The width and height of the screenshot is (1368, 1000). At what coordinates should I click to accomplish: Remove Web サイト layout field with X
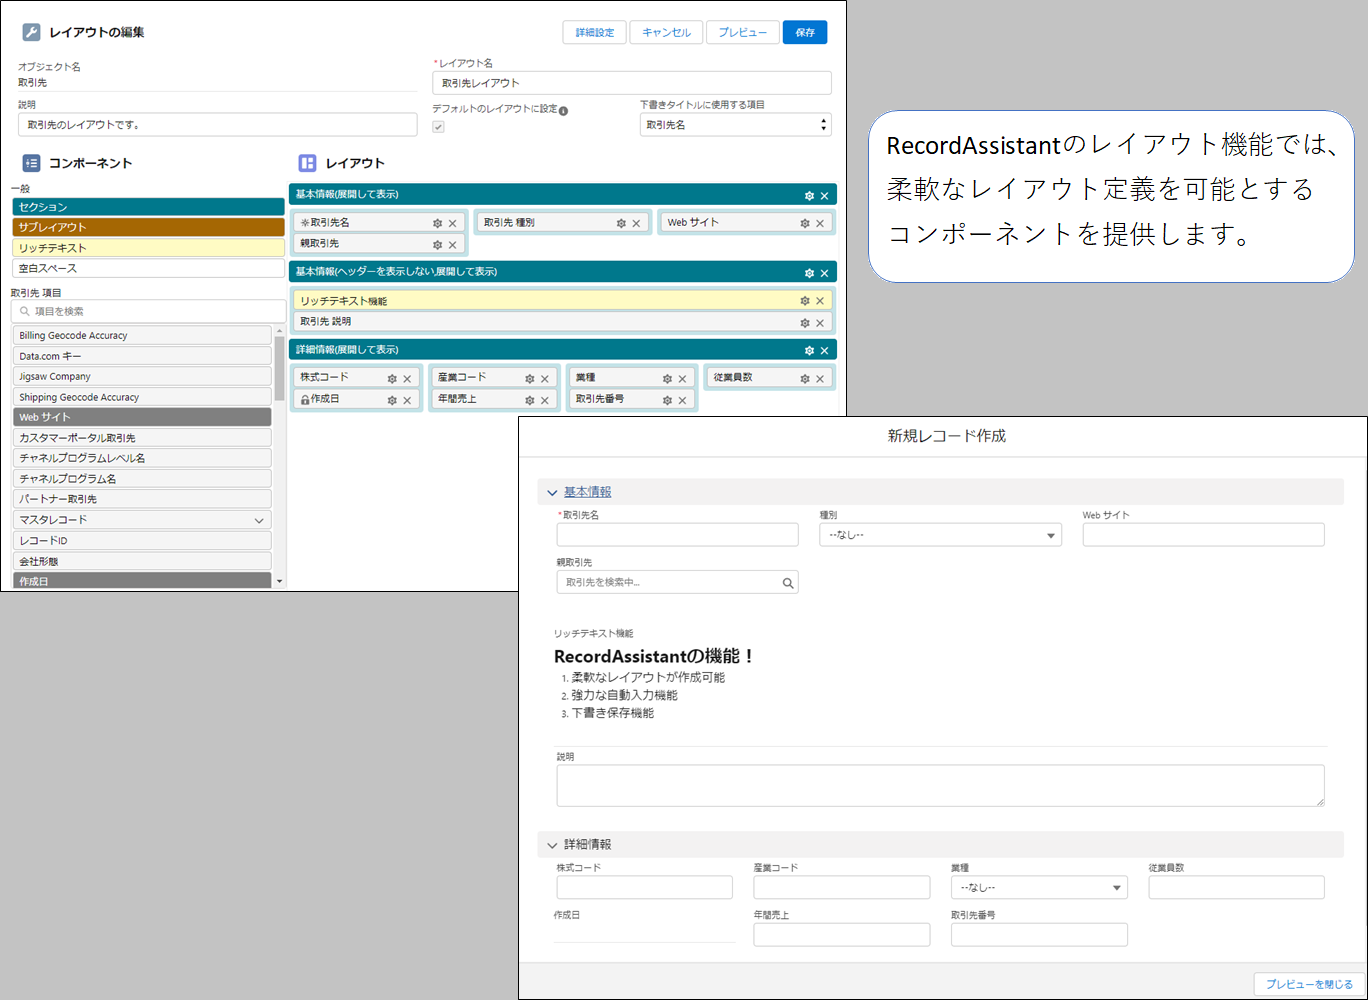click(820, 223)
